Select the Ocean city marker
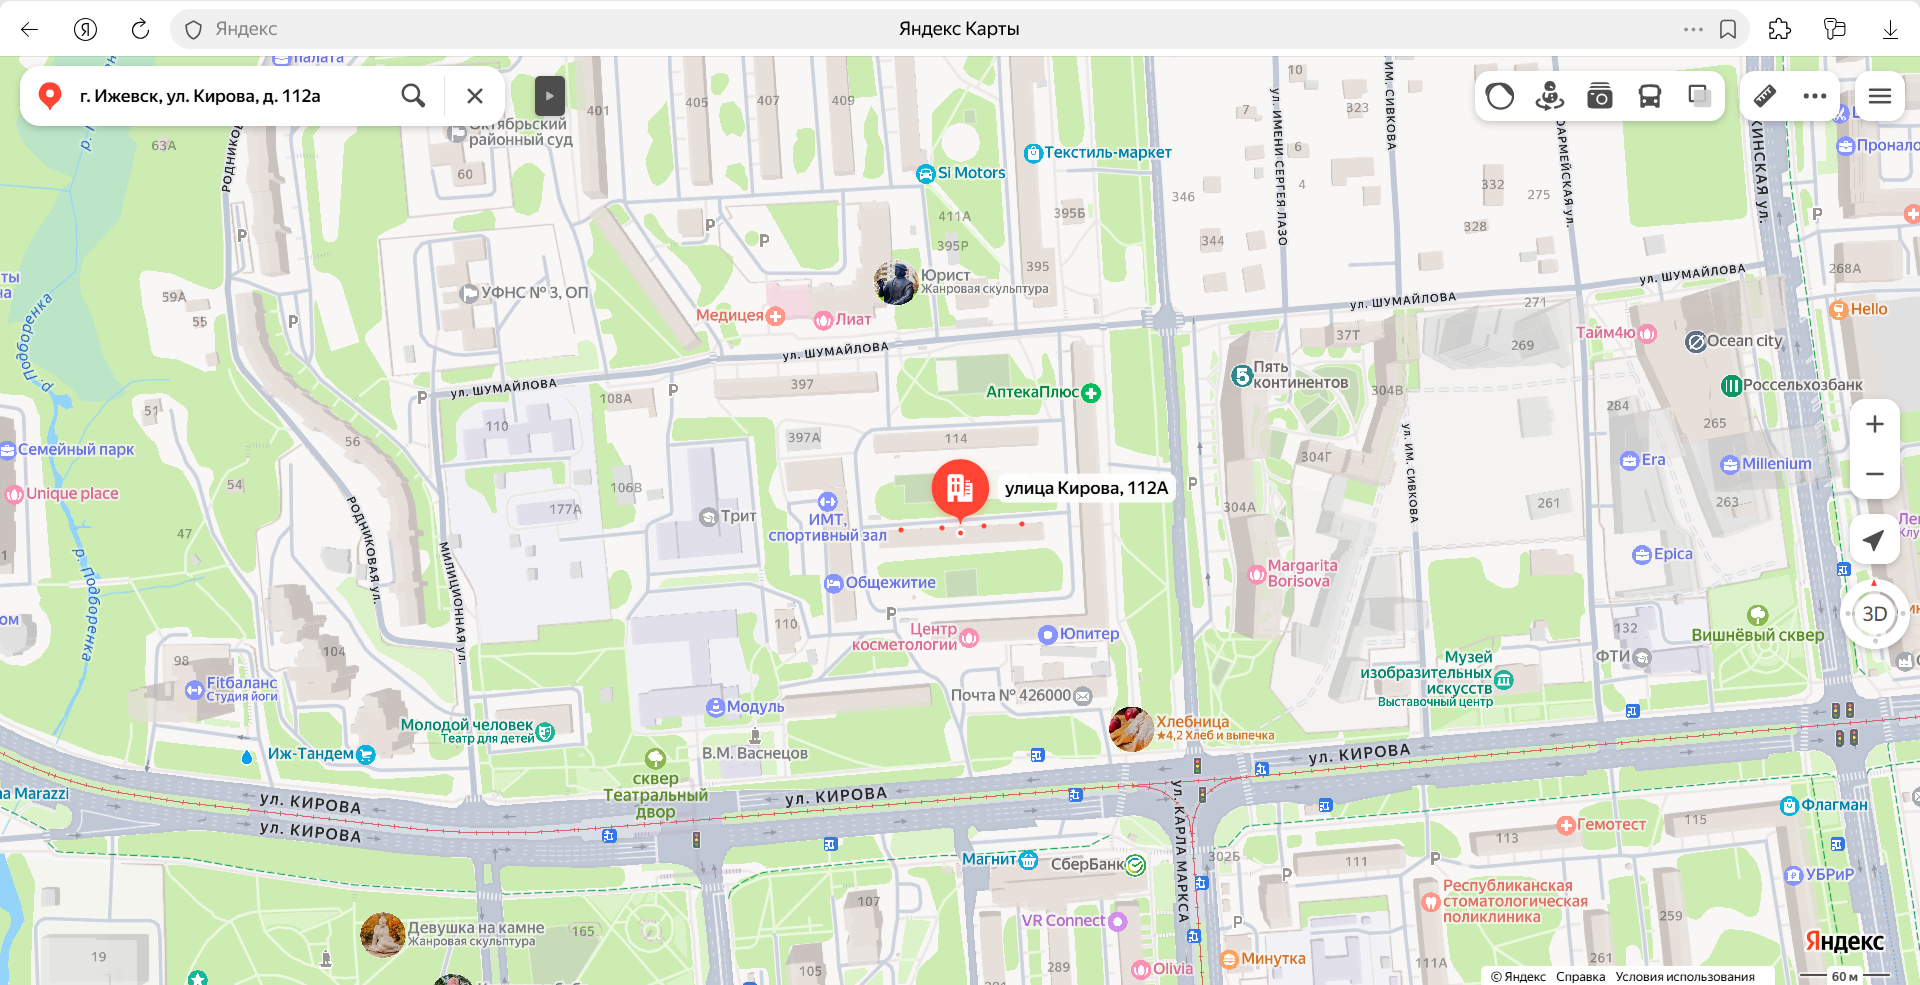This screenshot has width=1920, height=985. tap(1695, 342)
